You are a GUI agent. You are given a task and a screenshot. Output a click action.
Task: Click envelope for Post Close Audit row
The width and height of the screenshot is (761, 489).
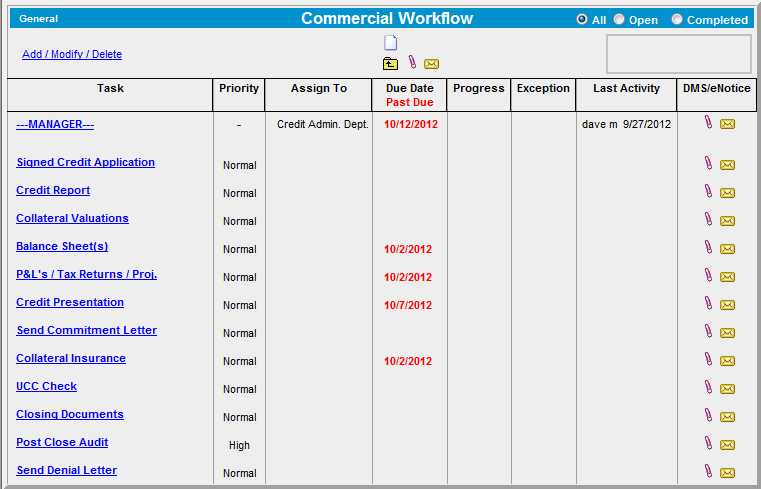click(727, 445)
